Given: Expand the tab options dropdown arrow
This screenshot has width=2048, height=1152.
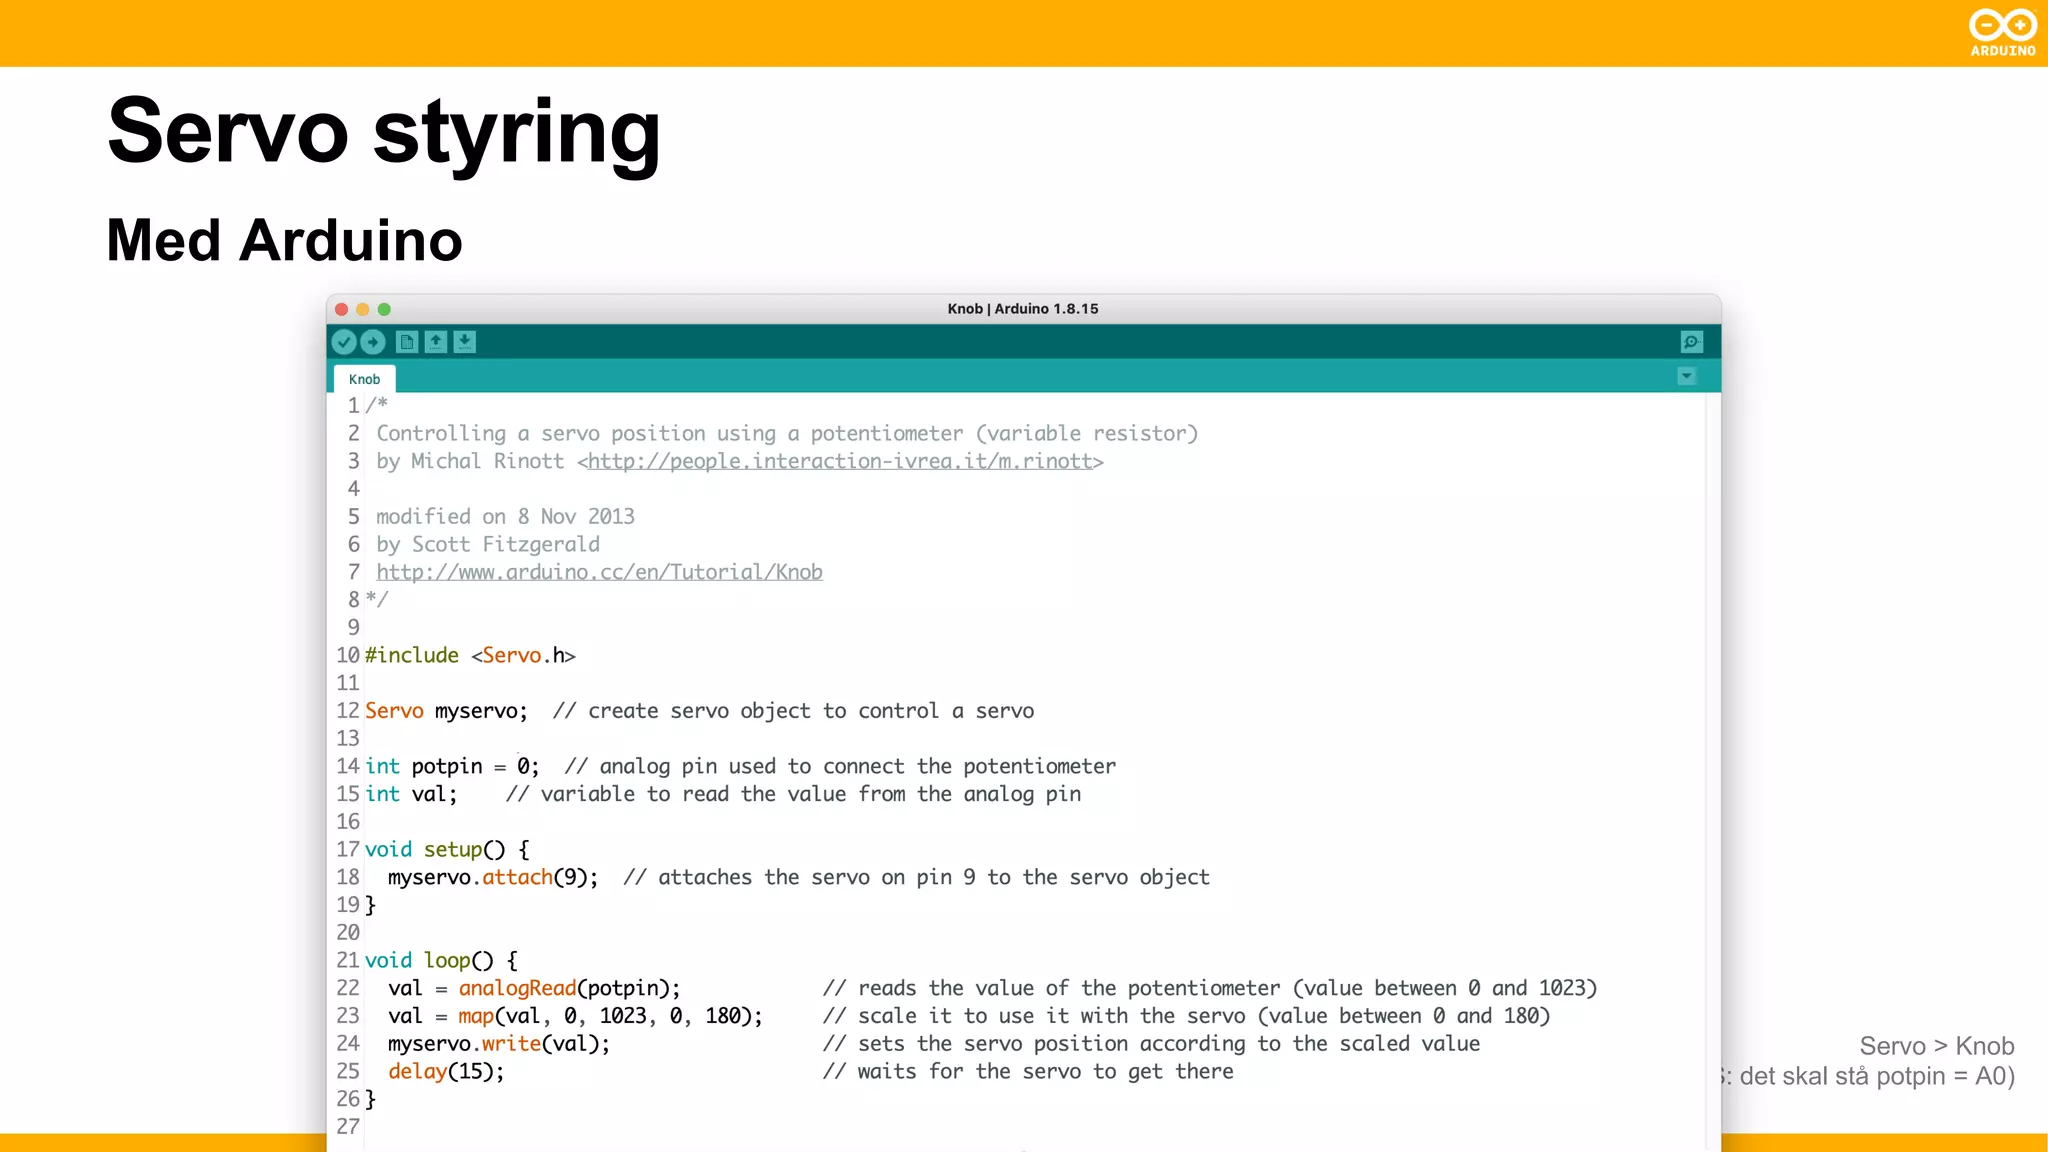Looking at the screenshot, I should (1687, 377).
